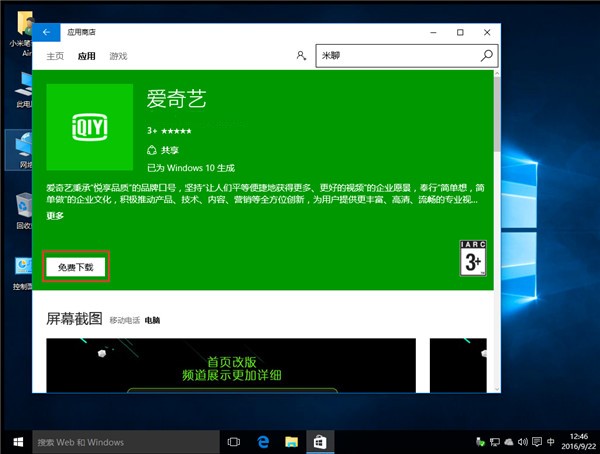Click the scrollbar up arrow
Image resolution: width=600 pixels, height=454 pixels.
(497, 73)
